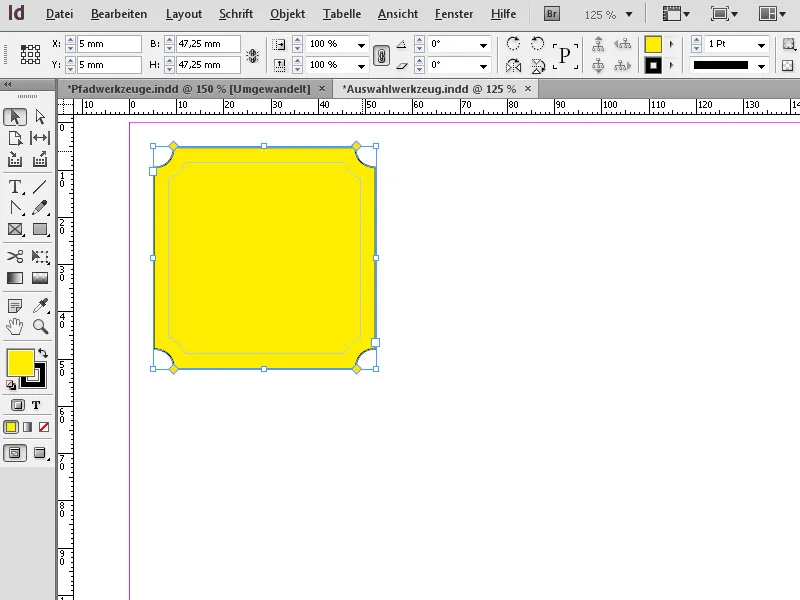Select the Pencil tool
This screenshot has width=800, height=600.
pyautogui.click(x=40, y=208)
